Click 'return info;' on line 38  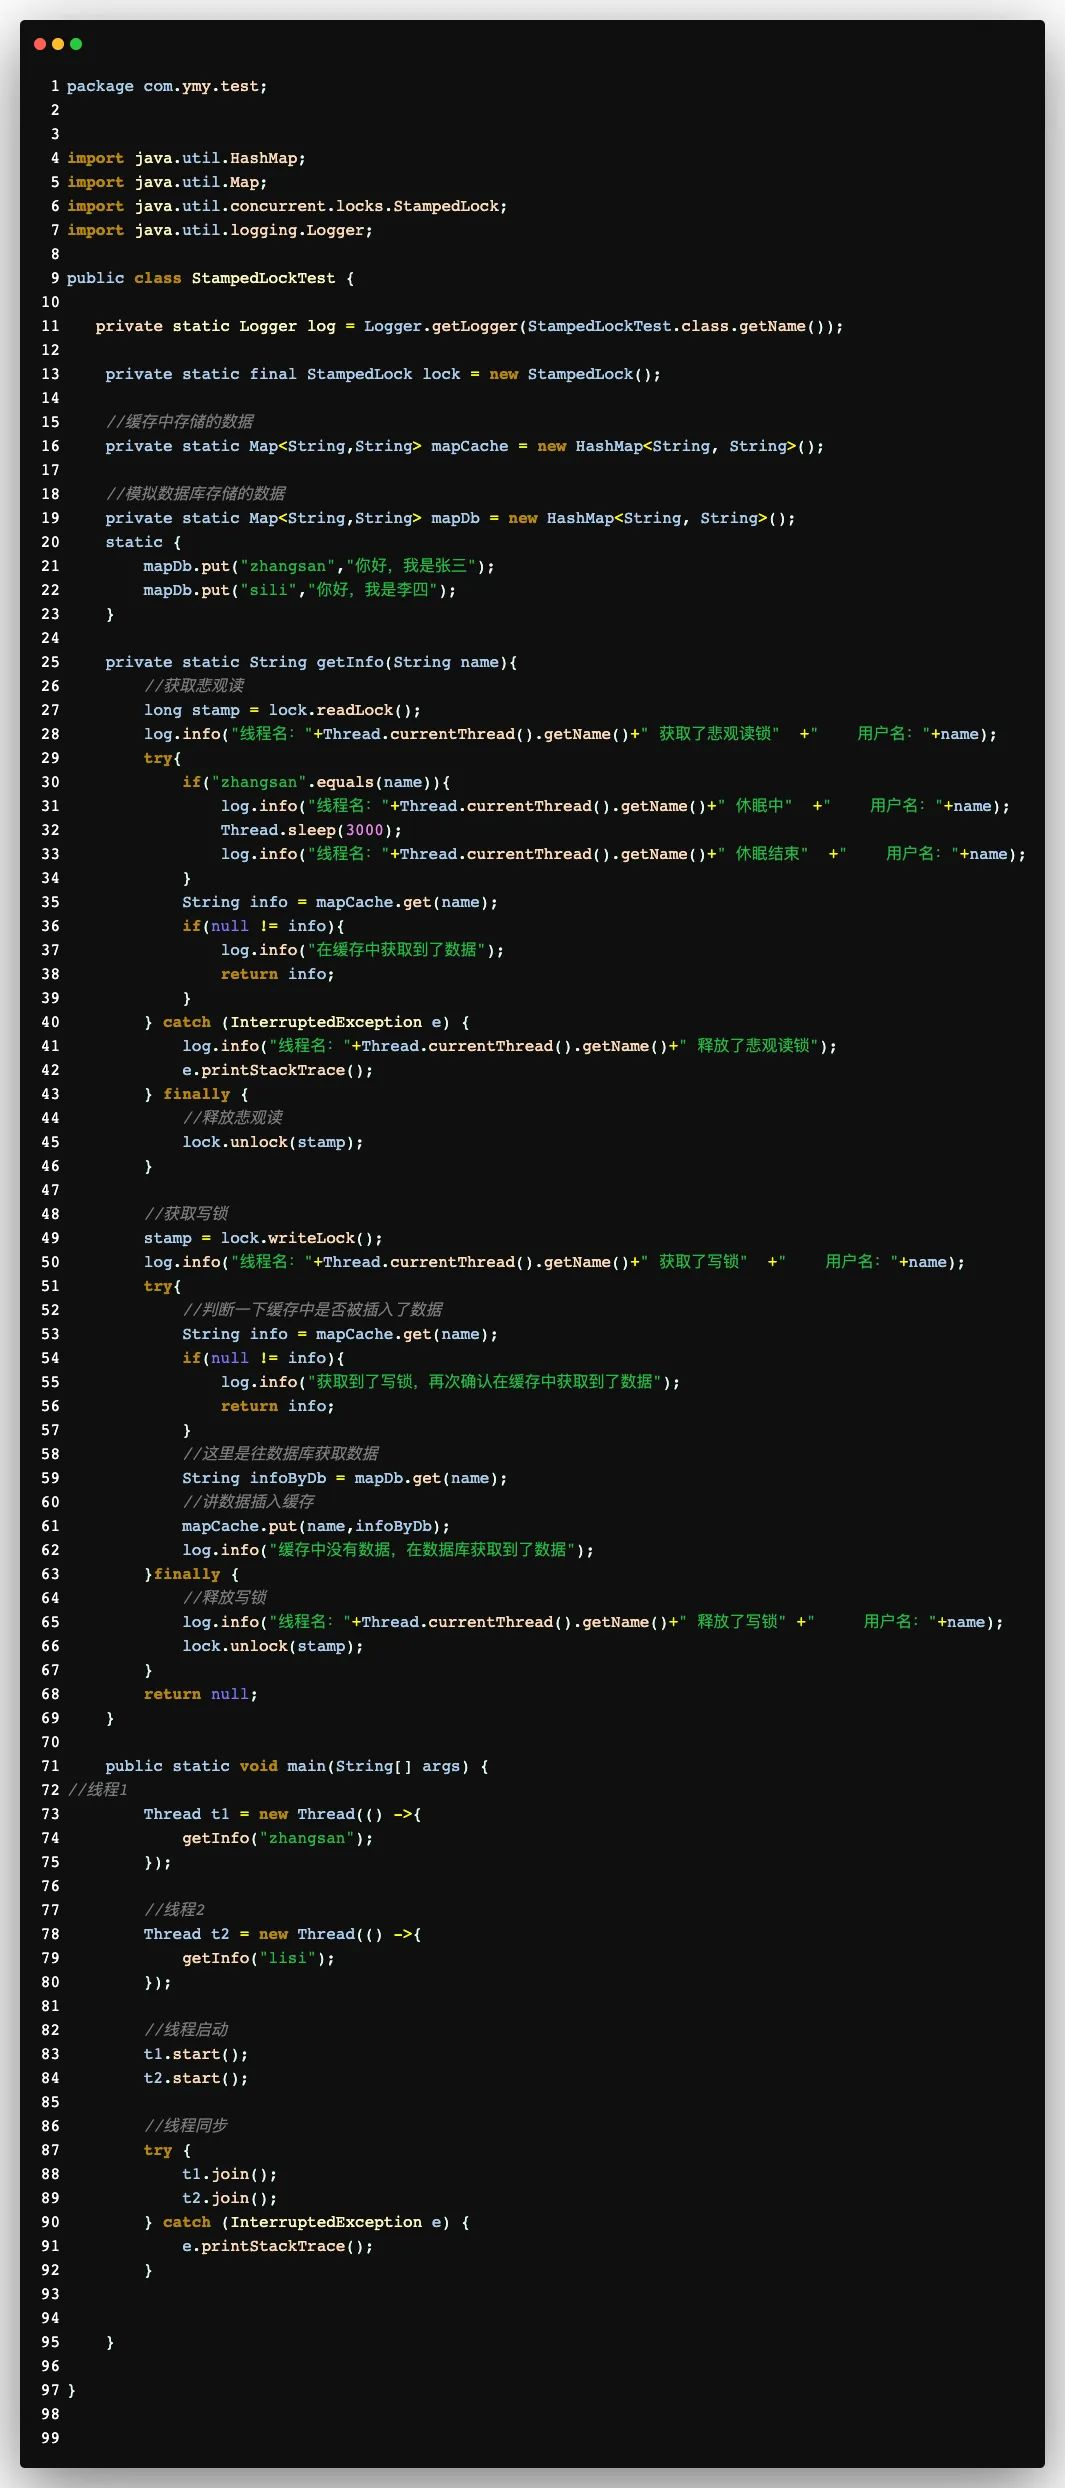277,974
